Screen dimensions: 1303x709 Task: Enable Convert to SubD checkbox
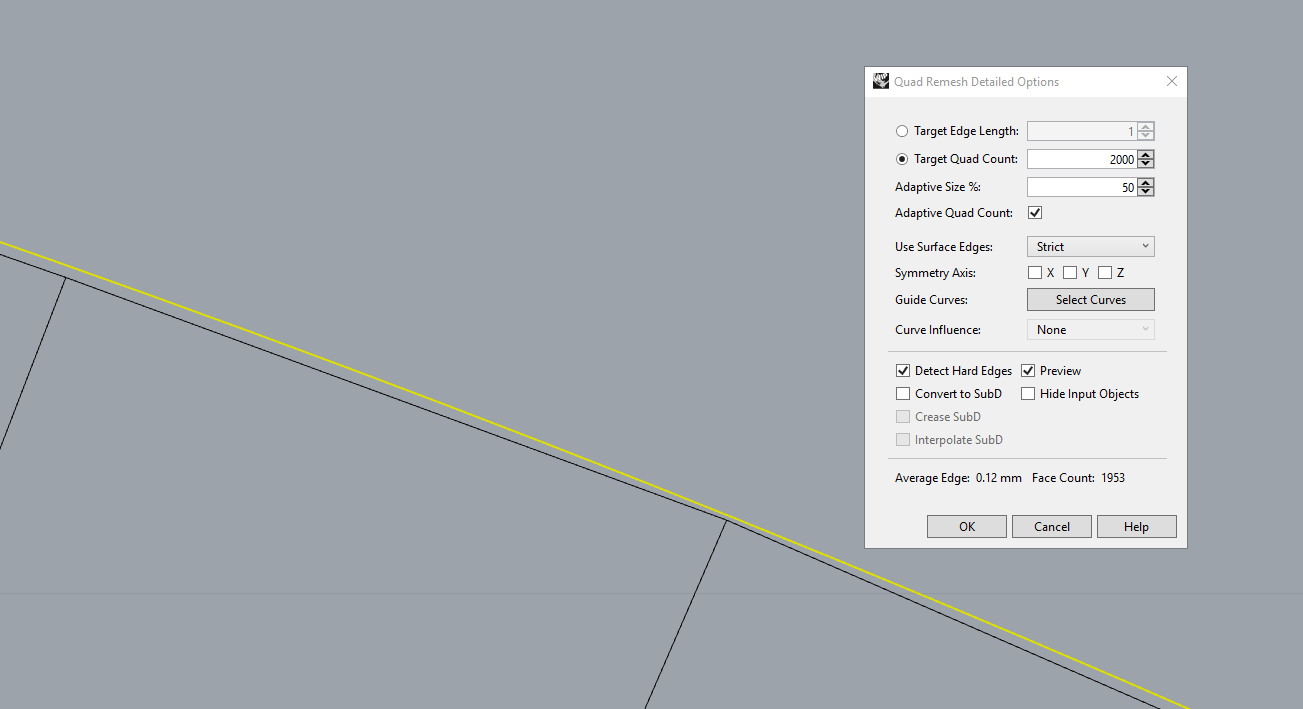coord(903,394)
